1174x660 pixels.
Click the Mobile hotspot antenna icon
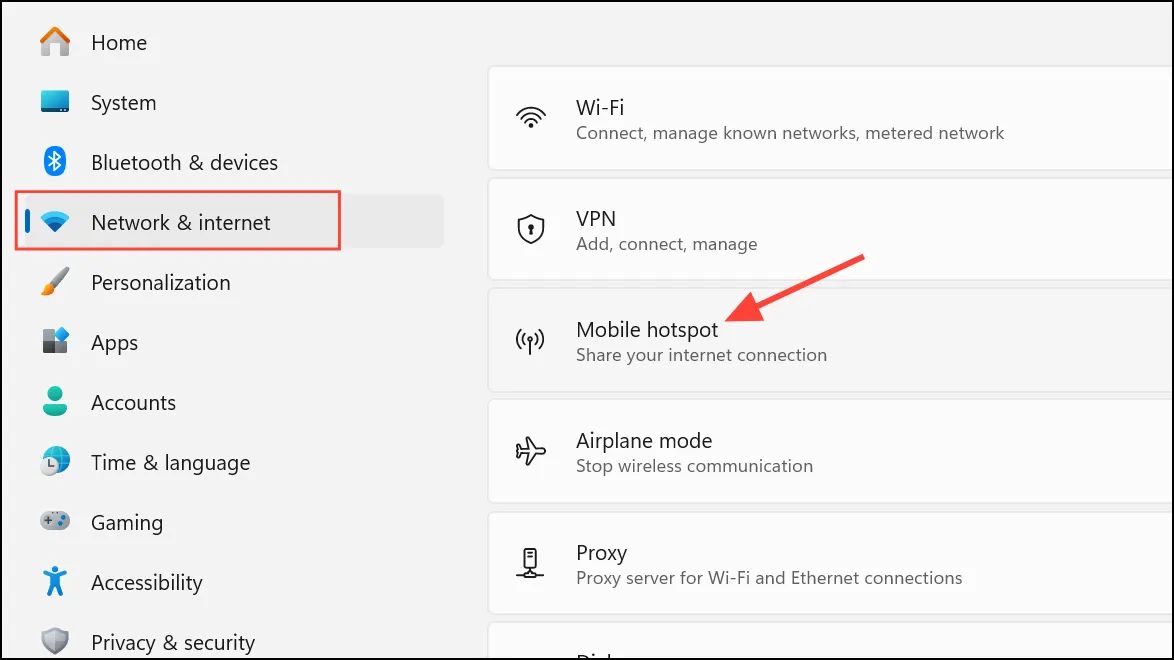click(530, 341)
